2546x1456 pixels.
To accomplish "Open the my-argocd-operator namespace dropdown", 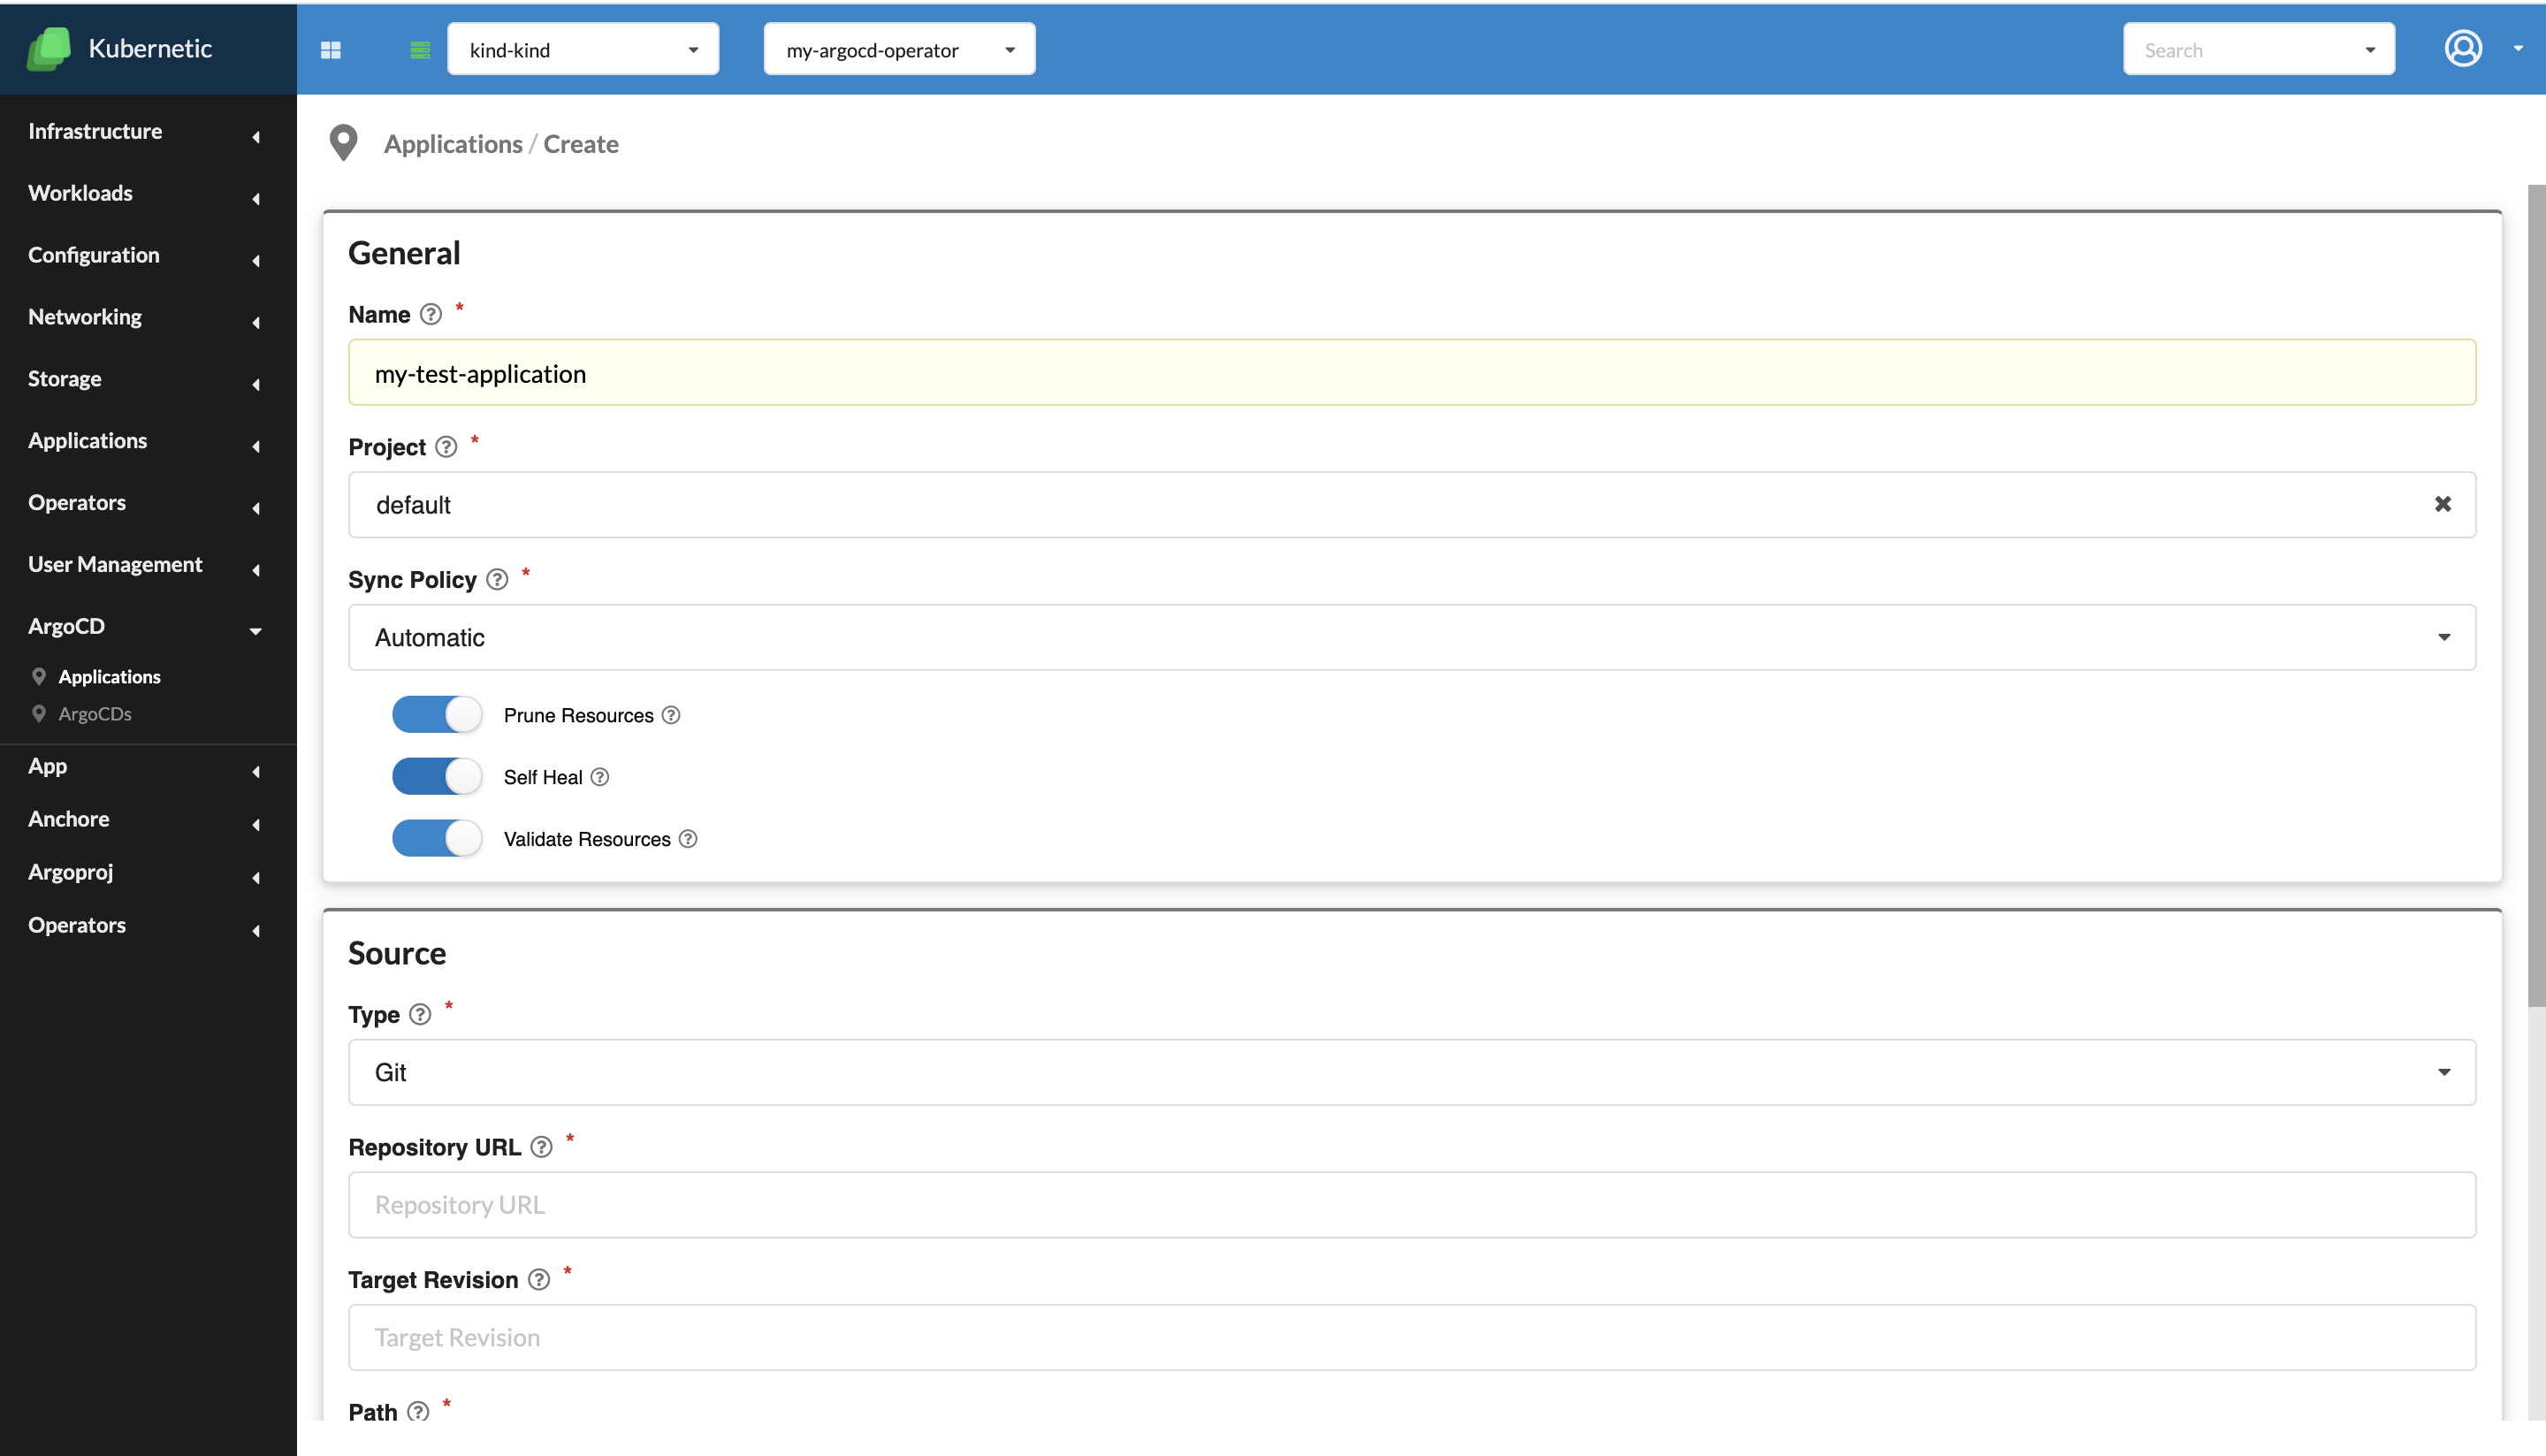I will click(x=899, y=49).
